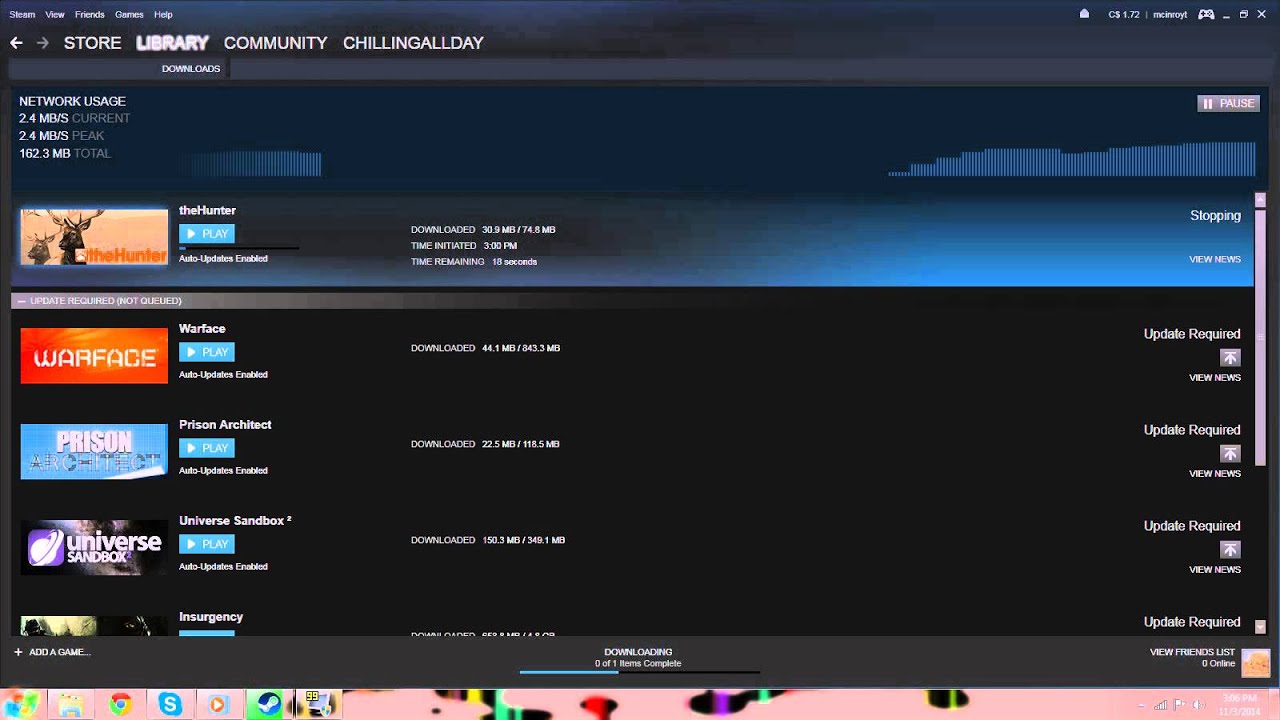Image resolution: width=1280 pixels, height=720 pixels.
Task: Click Warface's Update Required status
Action: tap(1192, 334)
